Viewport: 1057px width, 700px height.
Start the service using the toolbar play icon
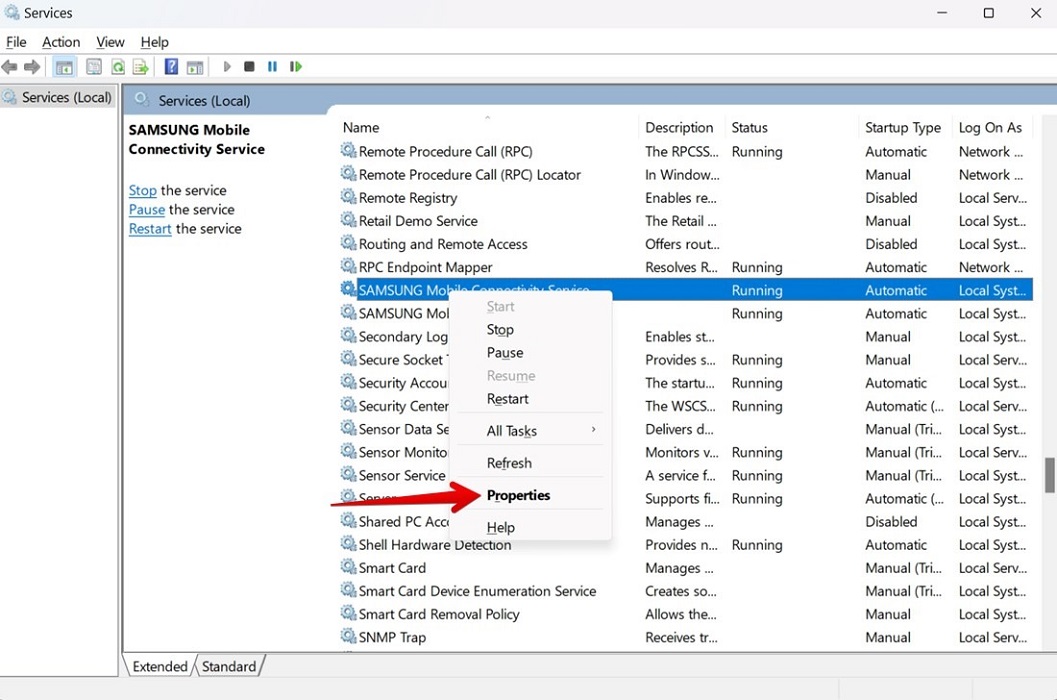(226, 66)
